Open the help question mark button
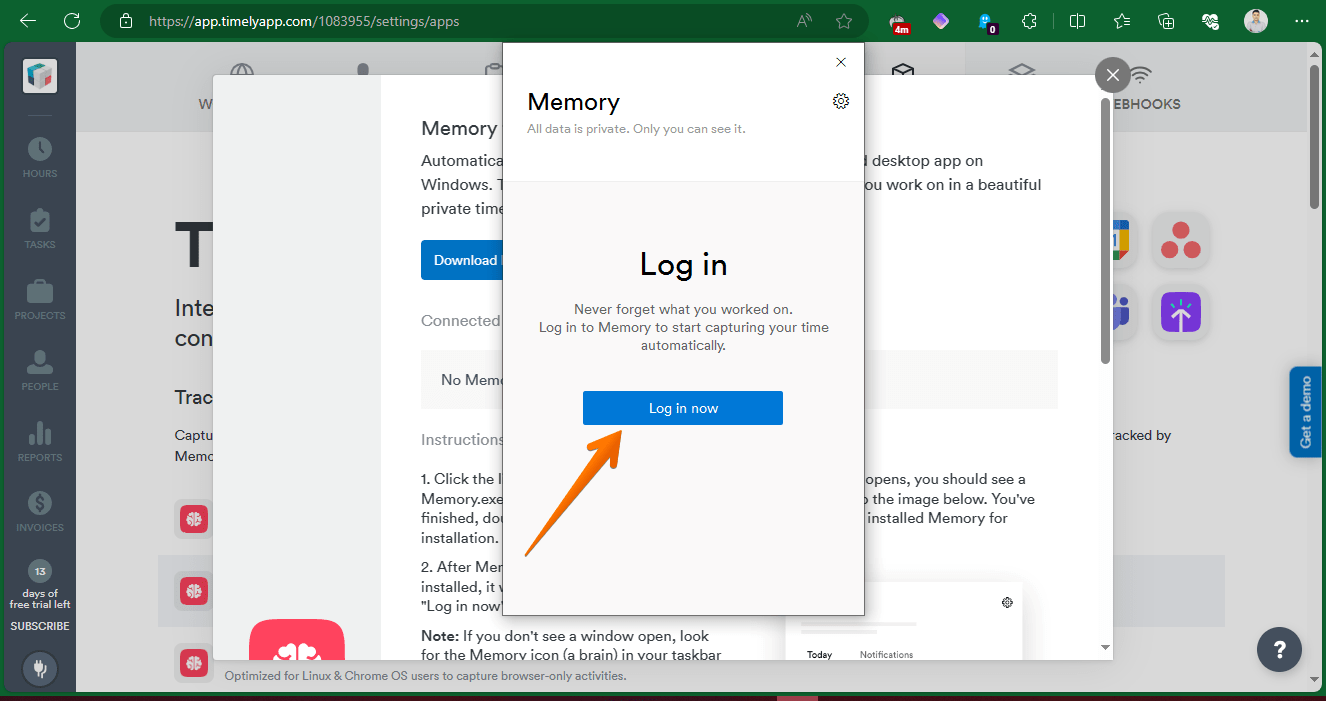This screenshot has height=701, width=1326. [x=1279, y=649]
